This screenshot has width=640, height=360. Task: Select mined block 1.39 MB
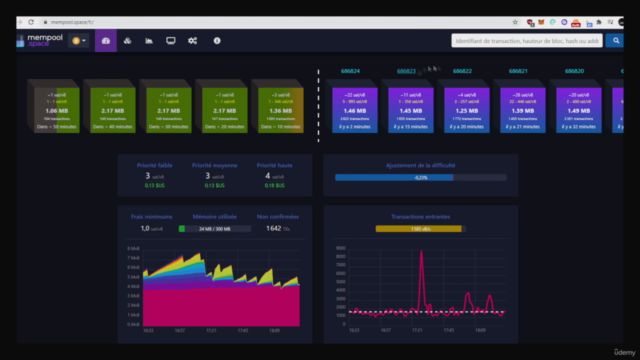coord(523,110)
